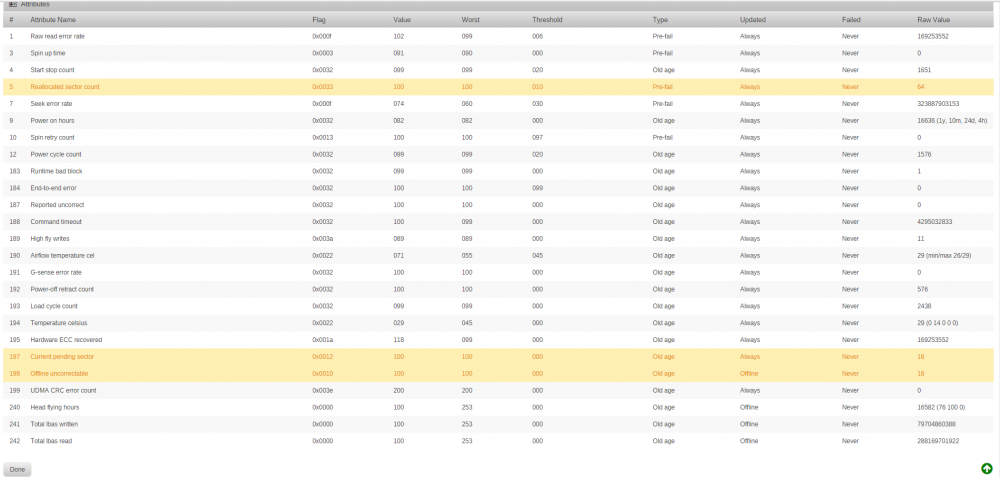Select the Power on hours attribute
The width and height of the screenshot is (1000, 478).
tap(52, 120)
